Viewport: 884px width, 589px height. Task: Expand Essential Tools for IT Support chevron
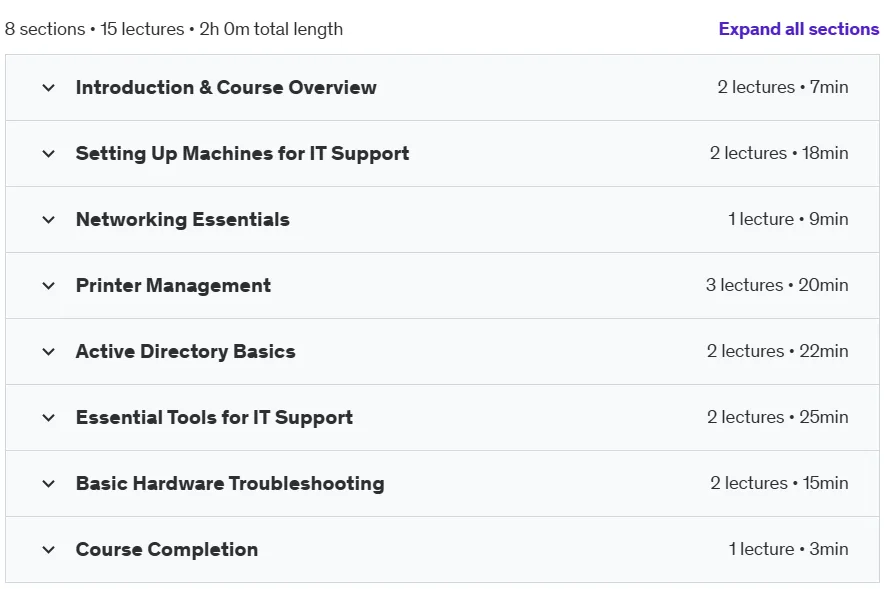pyautogui.click(x=48, y=418)
